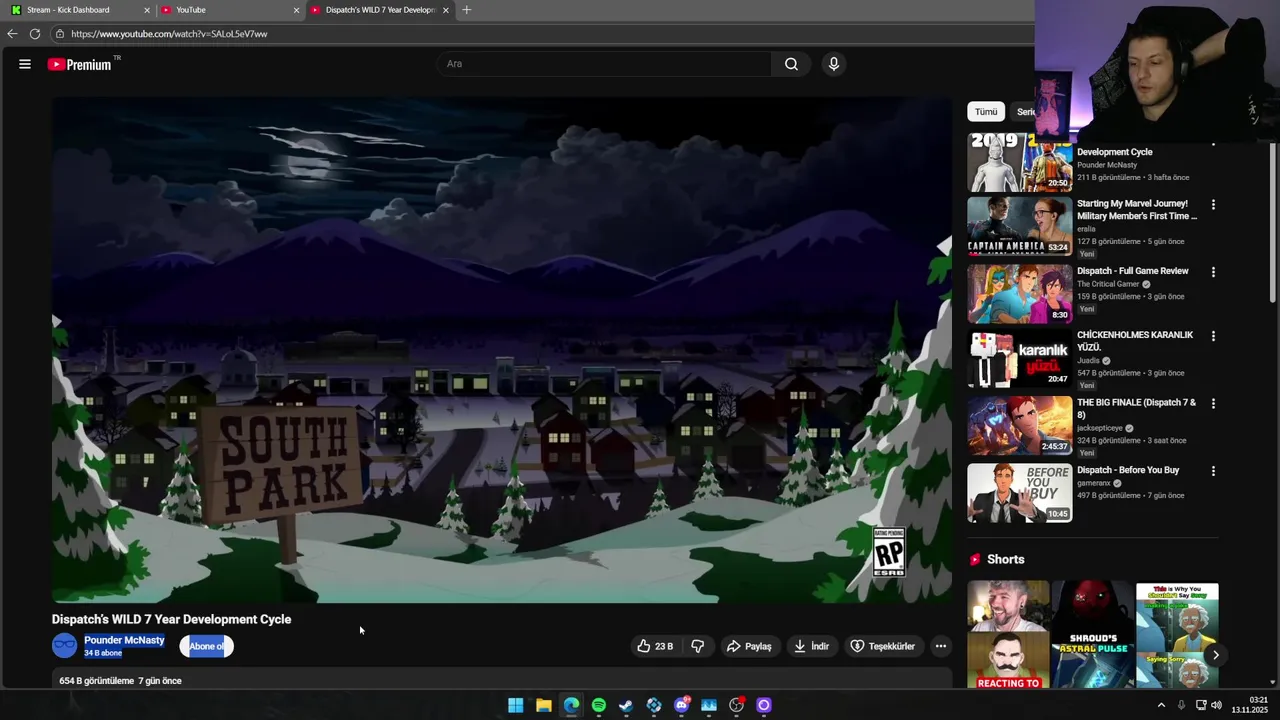Viewport: 1280px width, 720px height.
Task: Switch to the YouTube tab
Action: 228,10
